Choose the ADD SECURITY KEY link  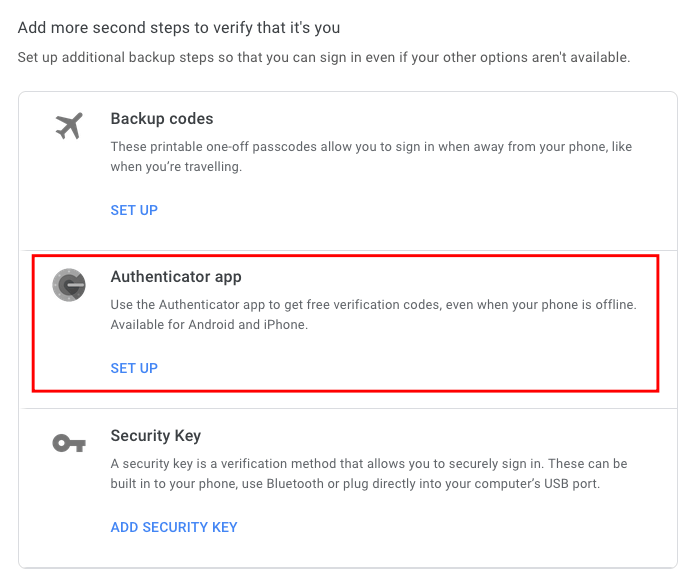174,527
